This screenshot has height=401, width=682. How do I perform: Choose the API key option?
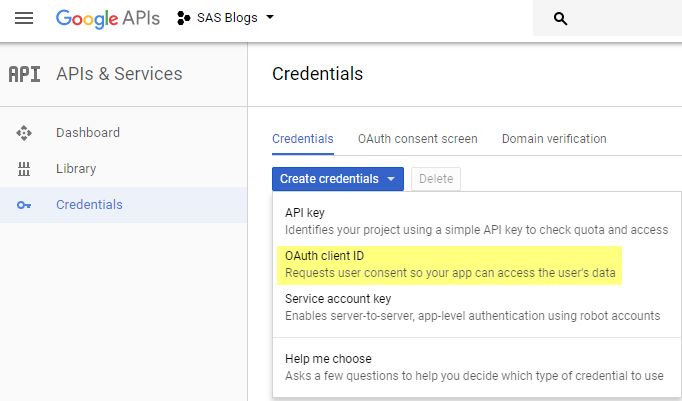tap(476, 221)
